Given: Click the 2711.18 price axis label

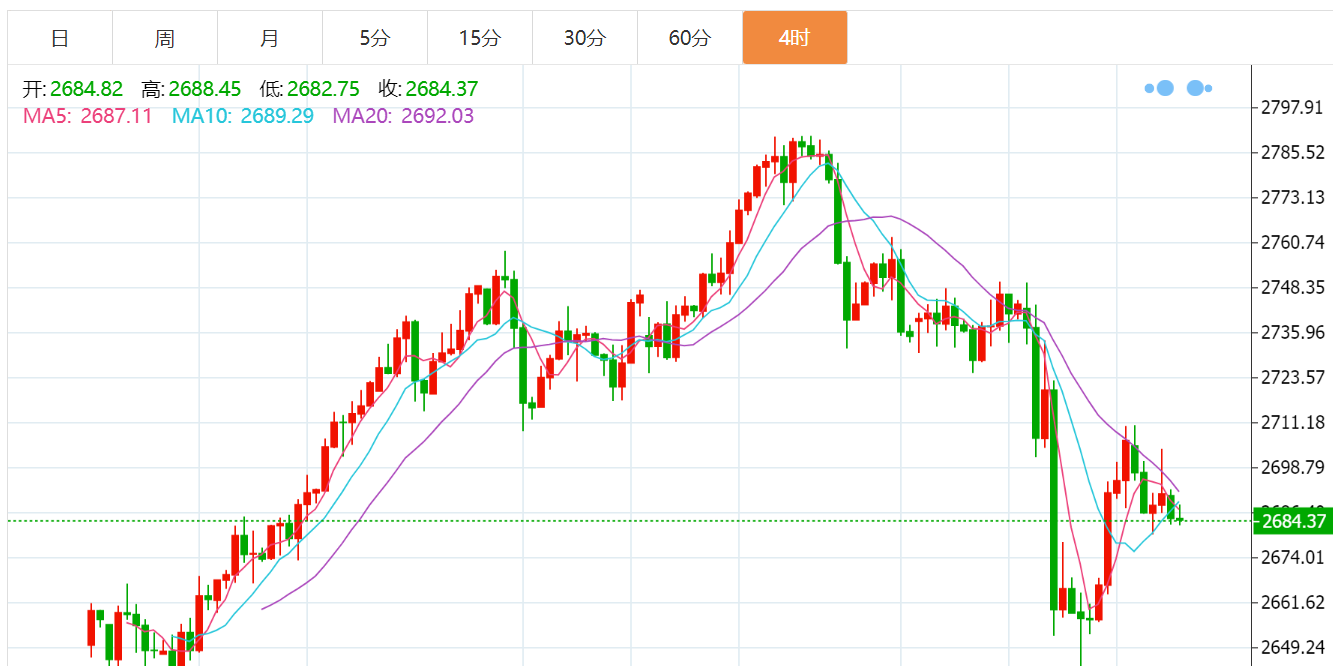Looking at the screenshot, I should (x=1295, y=422).
